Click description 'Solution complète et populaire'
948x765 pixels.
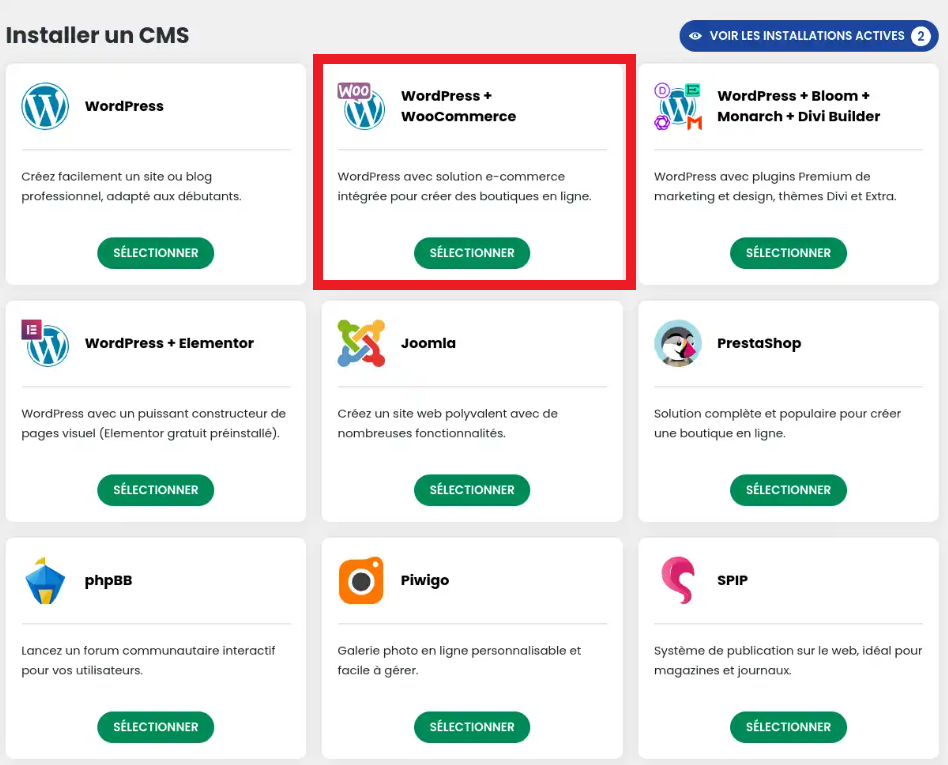778,423
